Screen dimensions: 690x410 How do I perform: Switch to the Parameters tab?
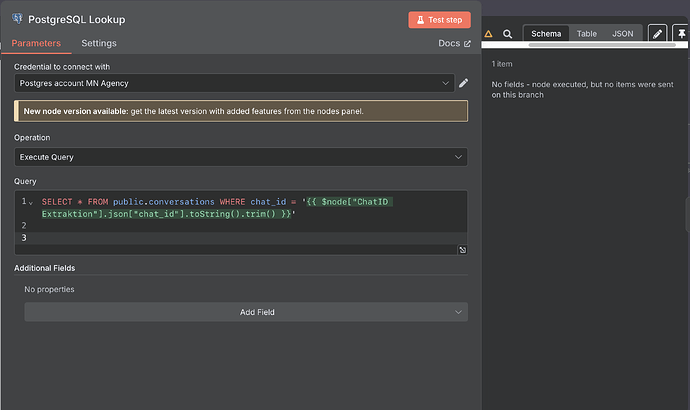pos(36,43)
